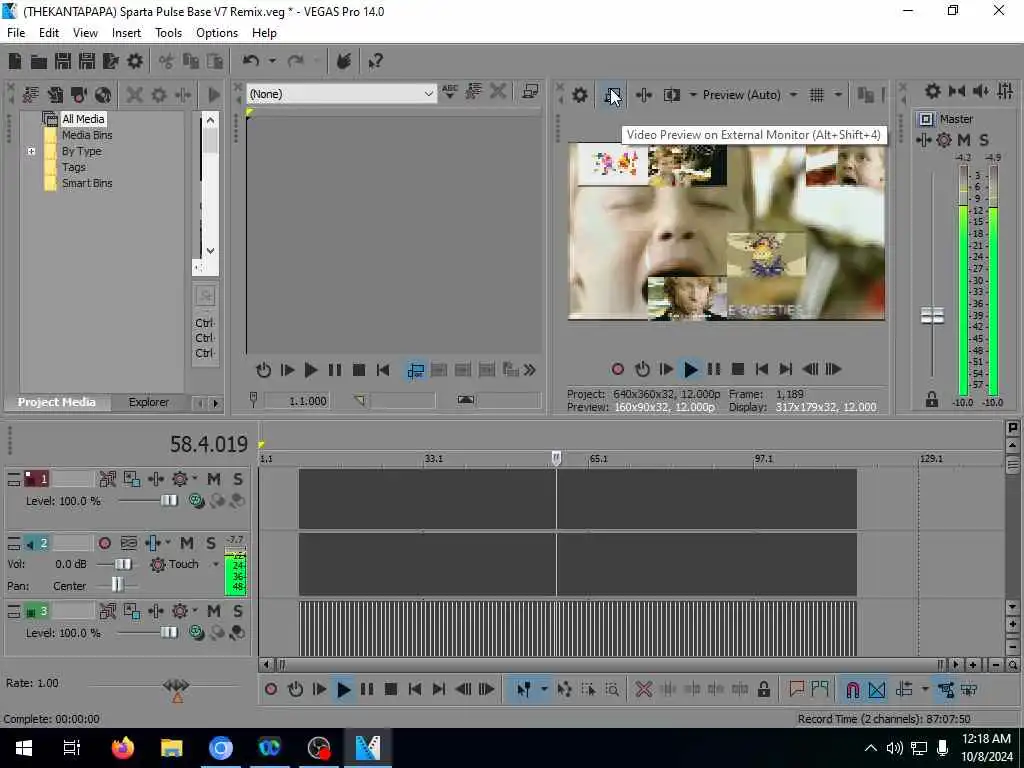This screenshot has width=1024, height=768.
Task: Open the Edit menu
Action: pyautogui.click(x=49, y=33)
